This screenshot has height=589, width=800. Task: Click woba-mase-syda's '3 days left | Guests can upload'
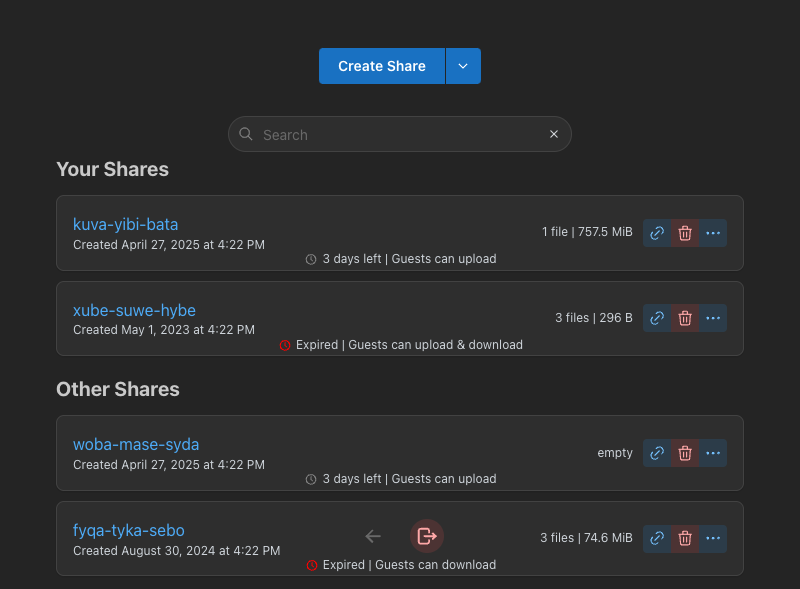(x=409, y=479)
